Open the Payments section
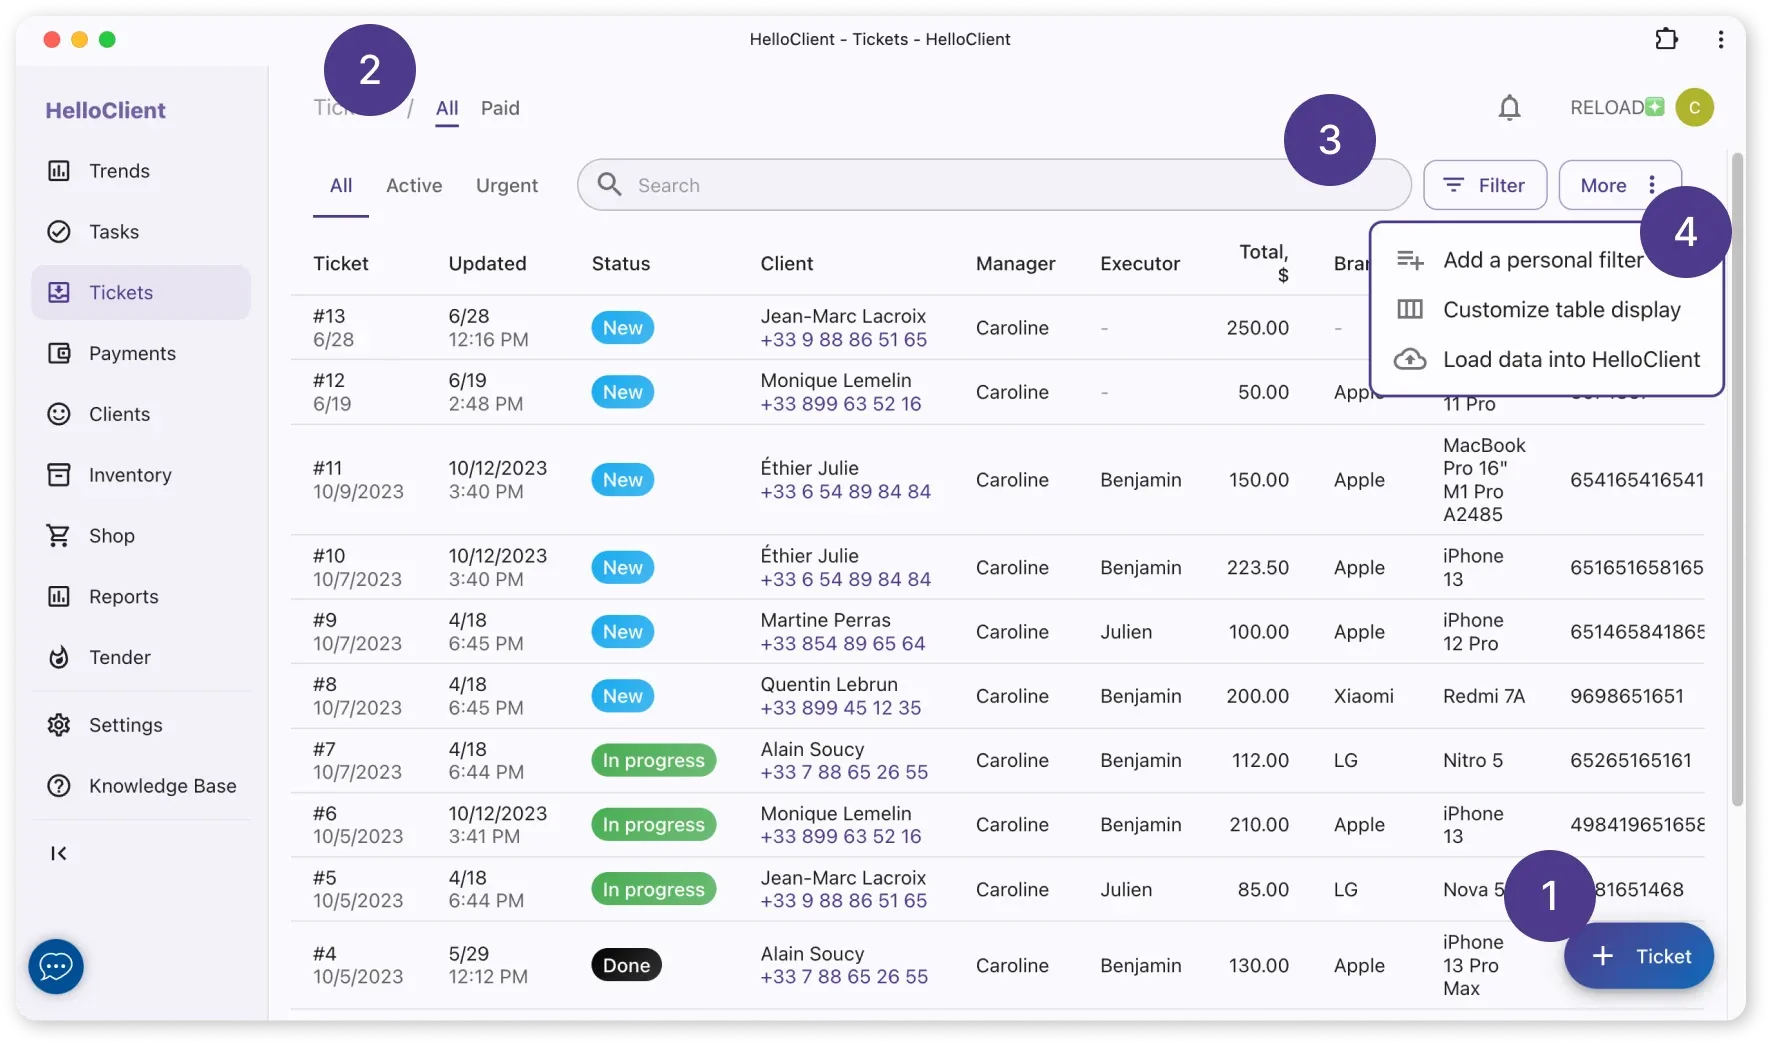Screen dimensions: 1770x1046 click(x=131, y=353)
